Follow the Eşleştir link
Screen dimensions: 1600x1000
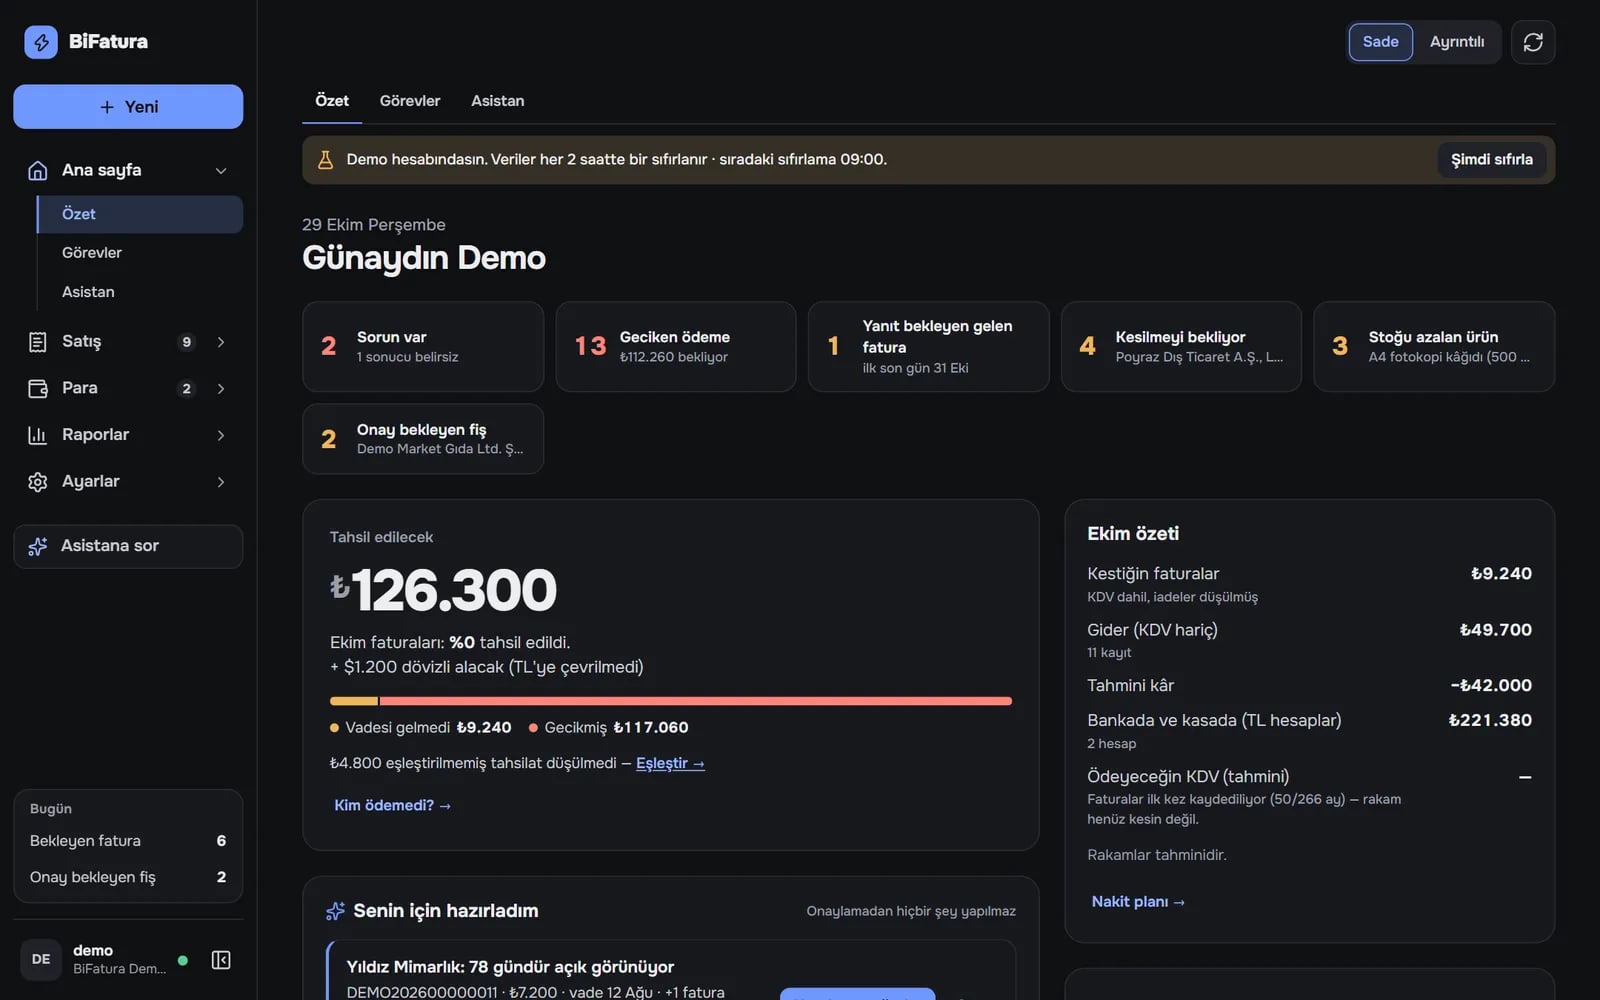pyautogui.click(x=670, y=763)
